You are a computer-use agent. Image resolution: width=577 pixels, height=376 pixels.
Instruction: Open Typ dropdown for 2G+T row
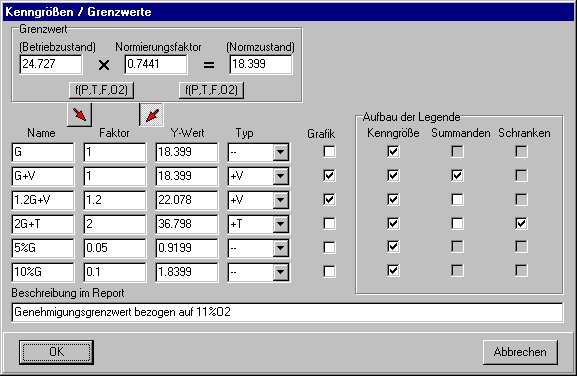(x=280, y=224)
